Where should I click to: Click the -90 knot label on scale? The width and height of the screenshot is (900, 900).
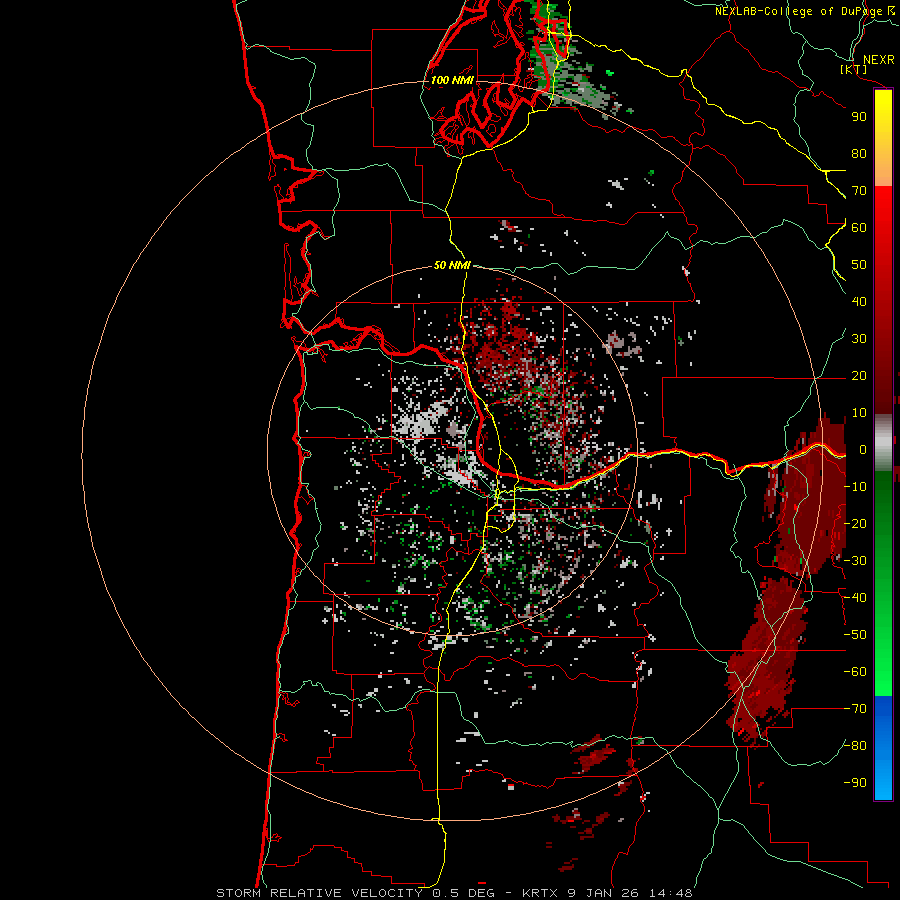pos(855,783)
